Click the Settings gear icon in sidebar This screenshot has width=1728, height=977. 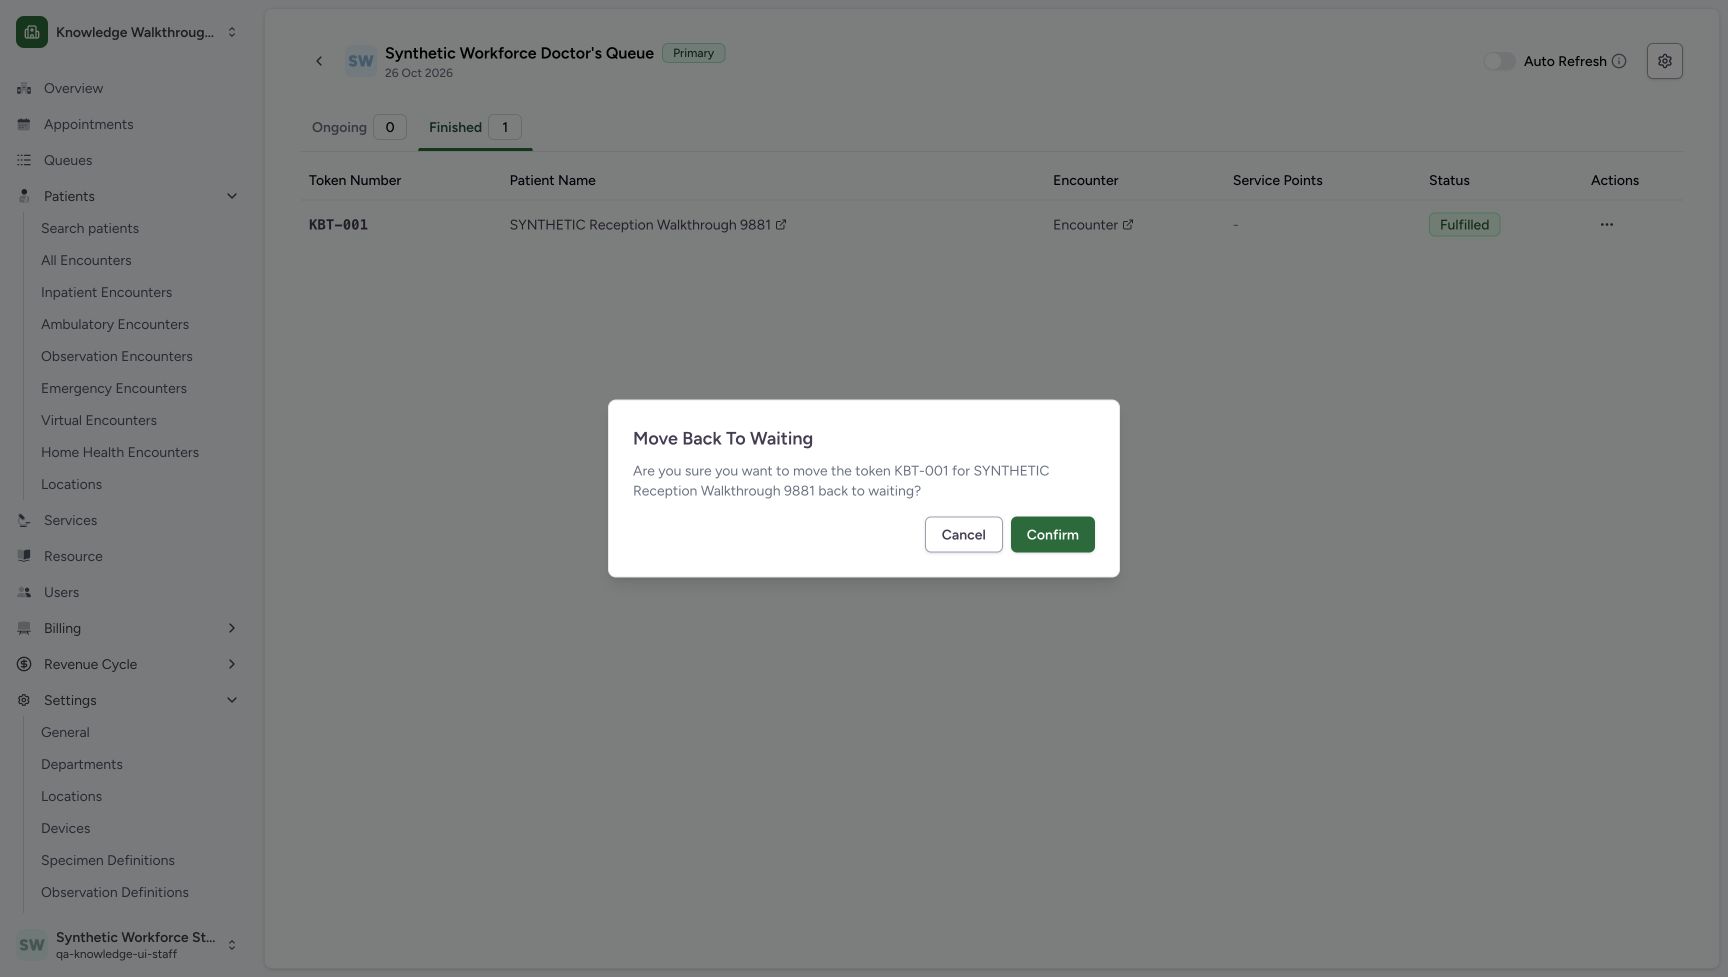(x=24, y=700)
